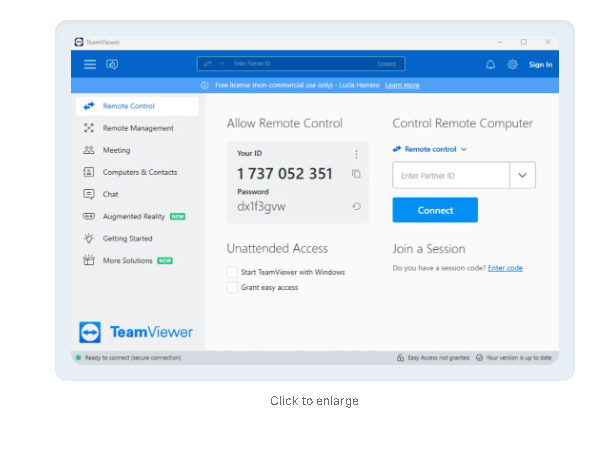The width and height of the screenshot is (601, 454).
Task: Click the top bar Enter Partner ID field
Action: 299,64
